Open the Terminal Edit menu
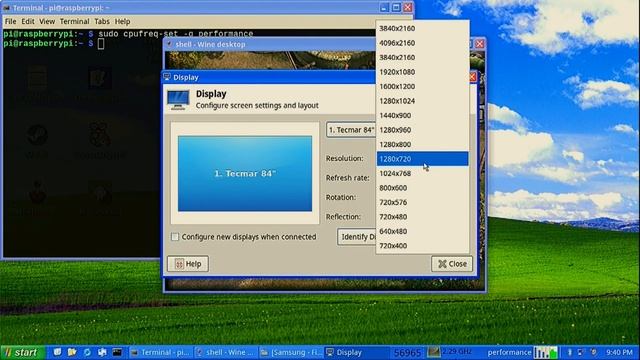The height and width of the screenshot is (360, 640). [x=28, y=21]
